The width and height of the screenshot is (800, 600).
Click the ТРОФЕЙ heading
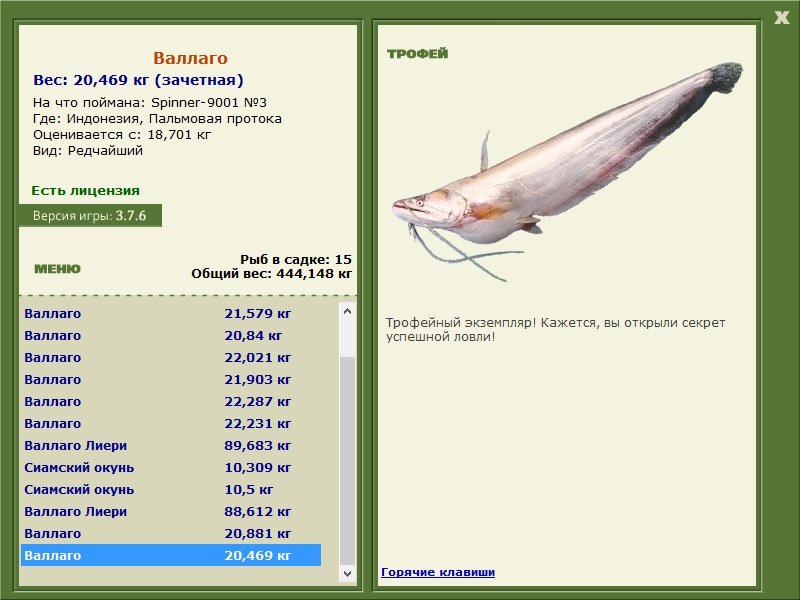coord(417,54)
